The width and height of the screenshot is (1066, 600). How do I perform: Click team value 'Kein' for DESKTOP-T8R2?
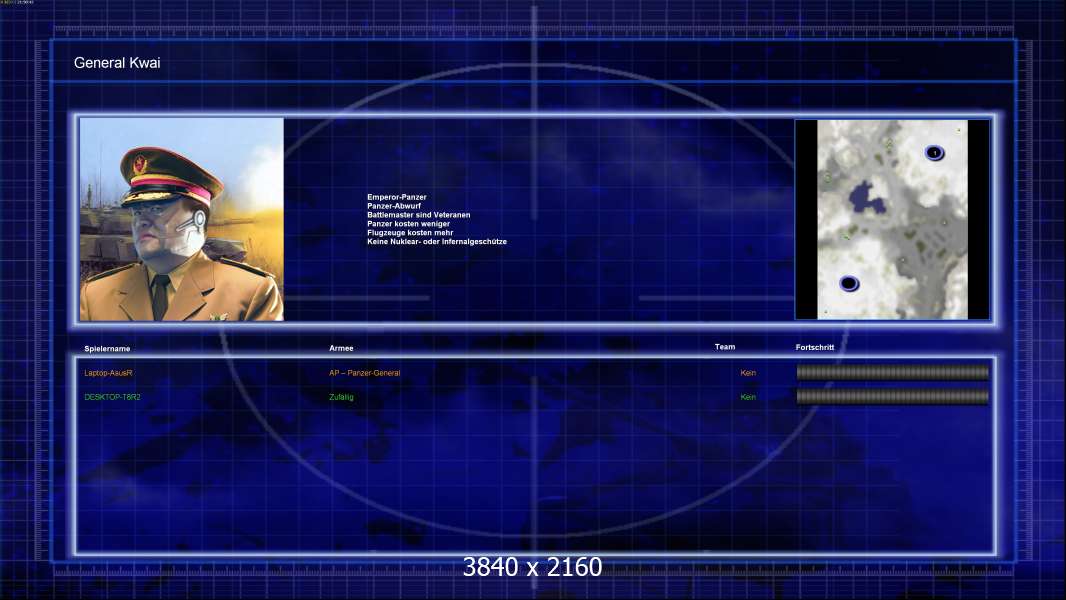[748, 397]
